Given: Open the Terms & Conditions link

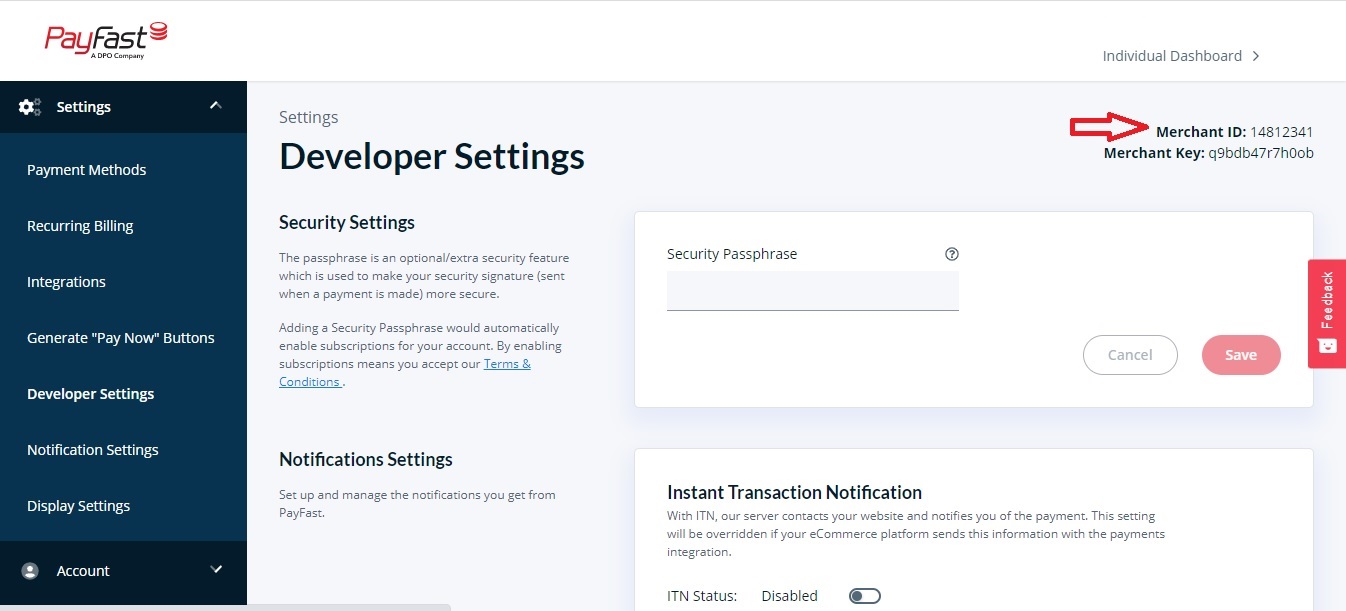Looking at the screenshot, I should (405, 373).
